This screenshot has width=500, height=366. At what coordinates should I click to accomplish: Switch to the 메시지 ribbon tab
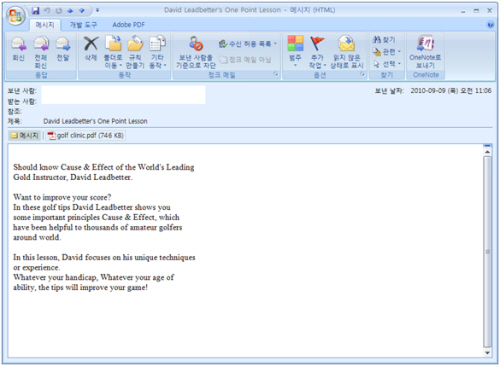pos(45,25)
